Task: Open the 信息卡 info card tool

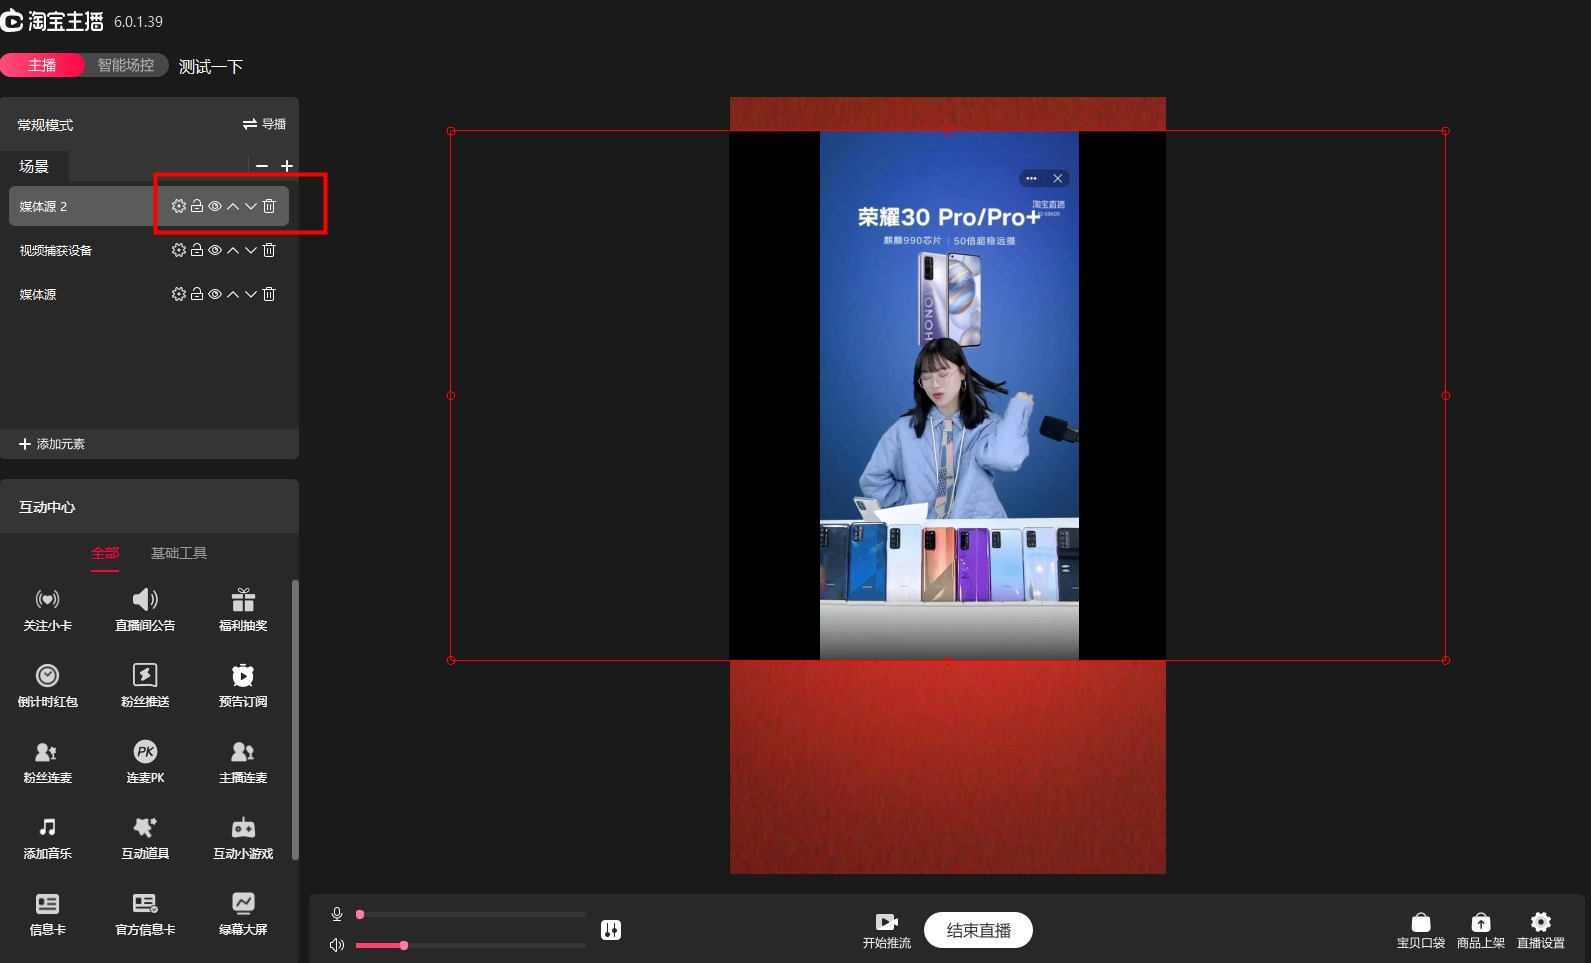Action: [x=47, y=914]
